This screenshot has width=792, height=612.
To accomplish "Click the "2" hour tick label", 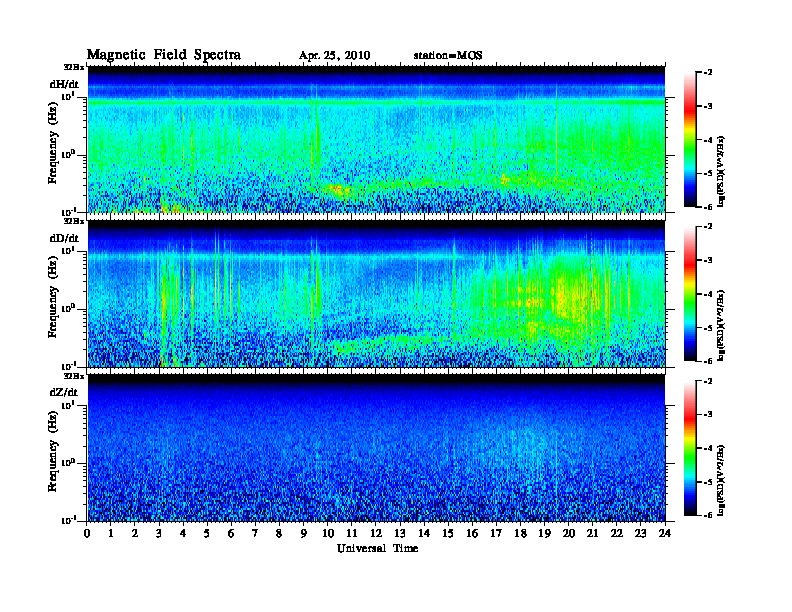I will click(x=135, y=534).
